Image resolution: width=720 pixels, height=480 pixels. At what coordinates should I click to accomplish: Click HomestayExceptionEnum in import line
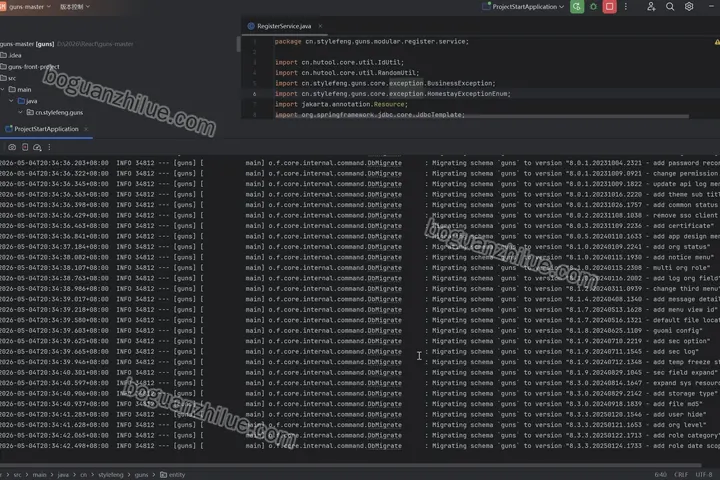(x=467, y=94)
